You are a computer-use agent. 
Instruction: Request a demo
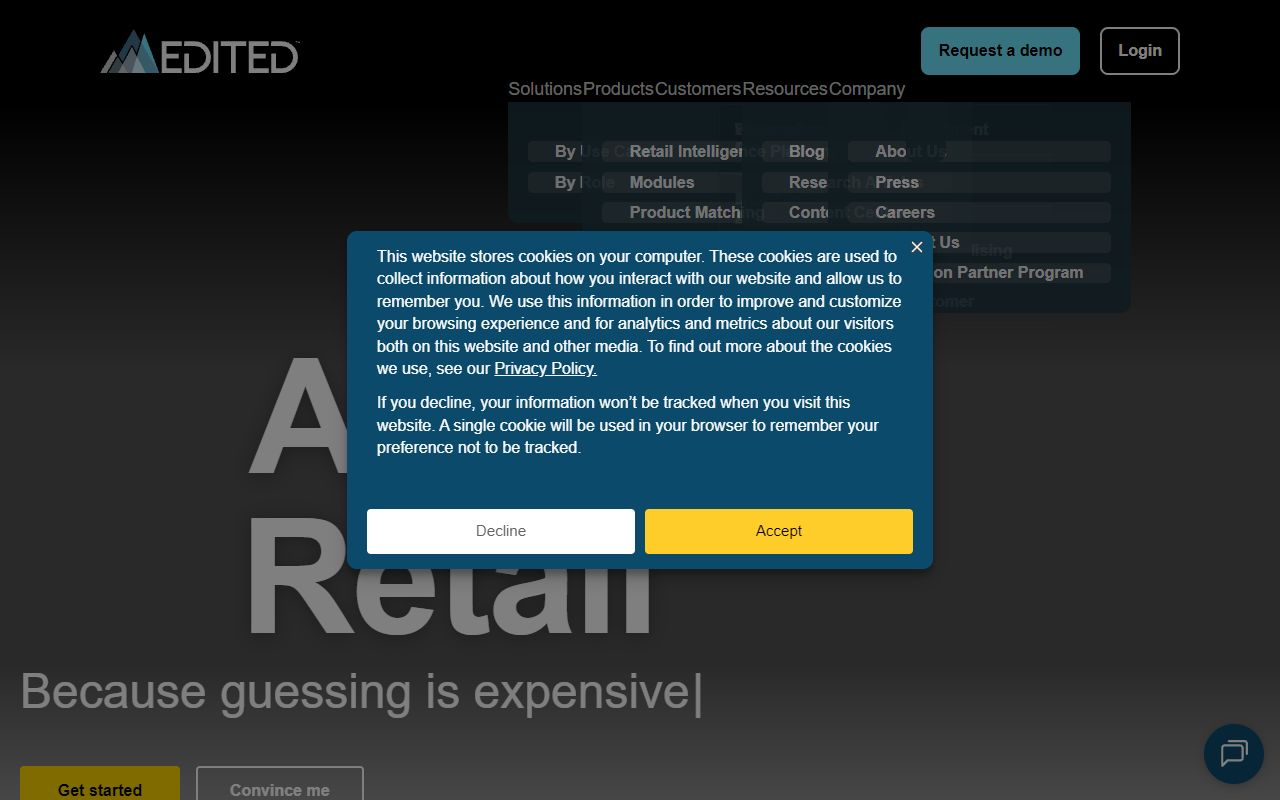[x=1000, y=50]
